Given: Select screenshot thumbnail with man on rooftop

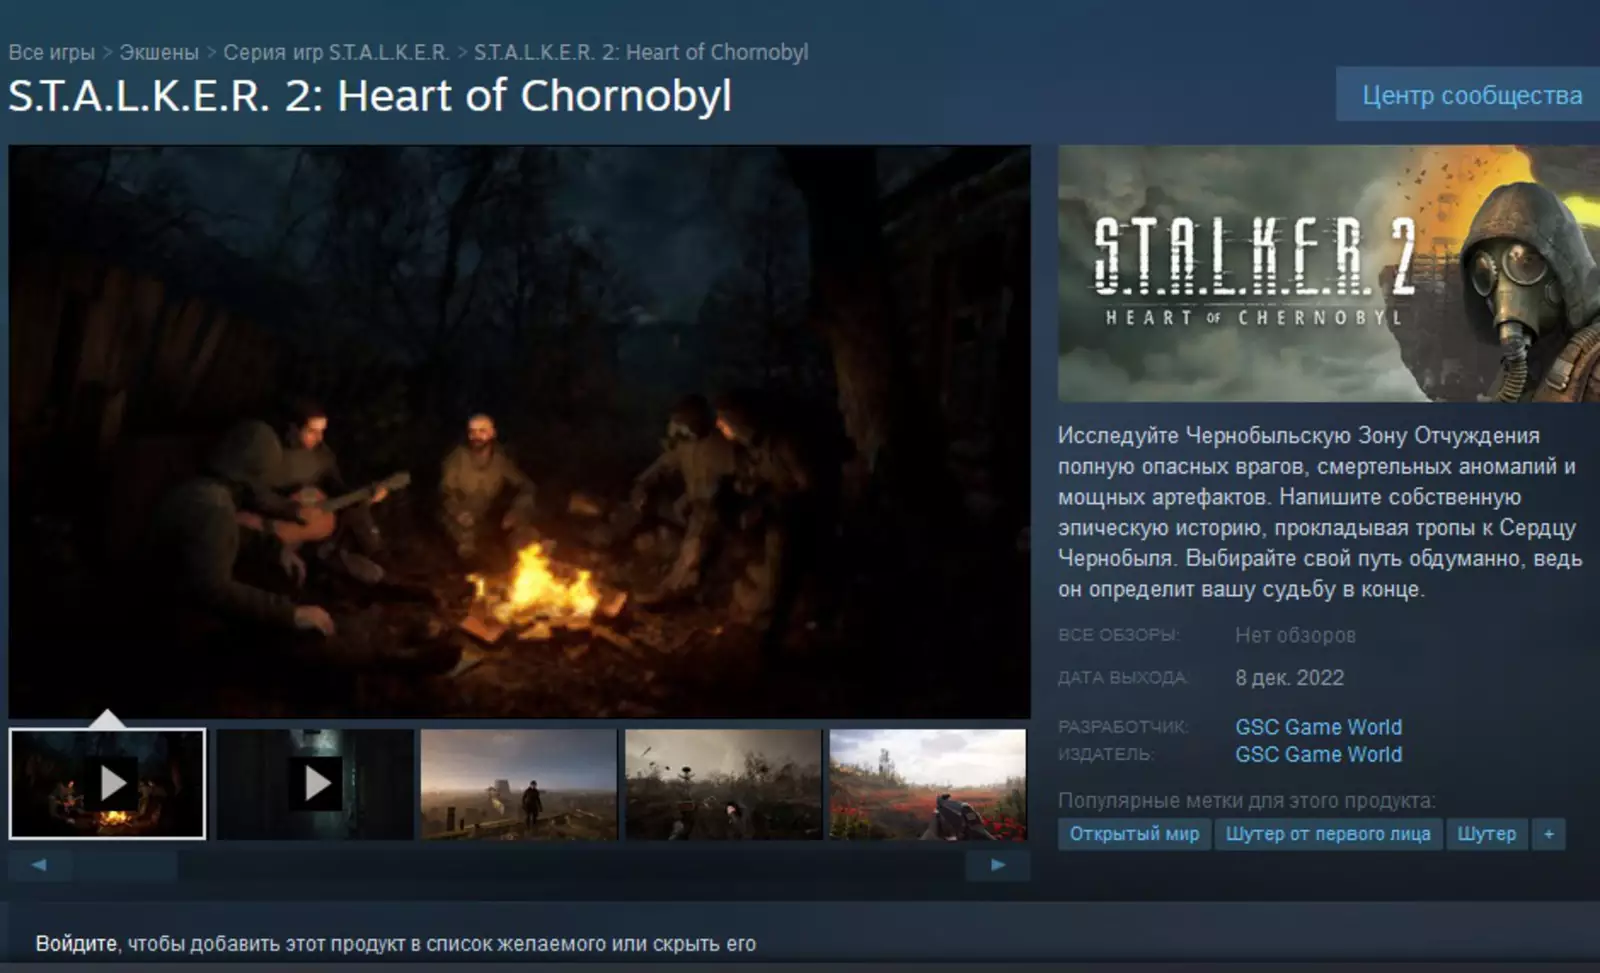Looking at the screenshot, I should point(519,783).
